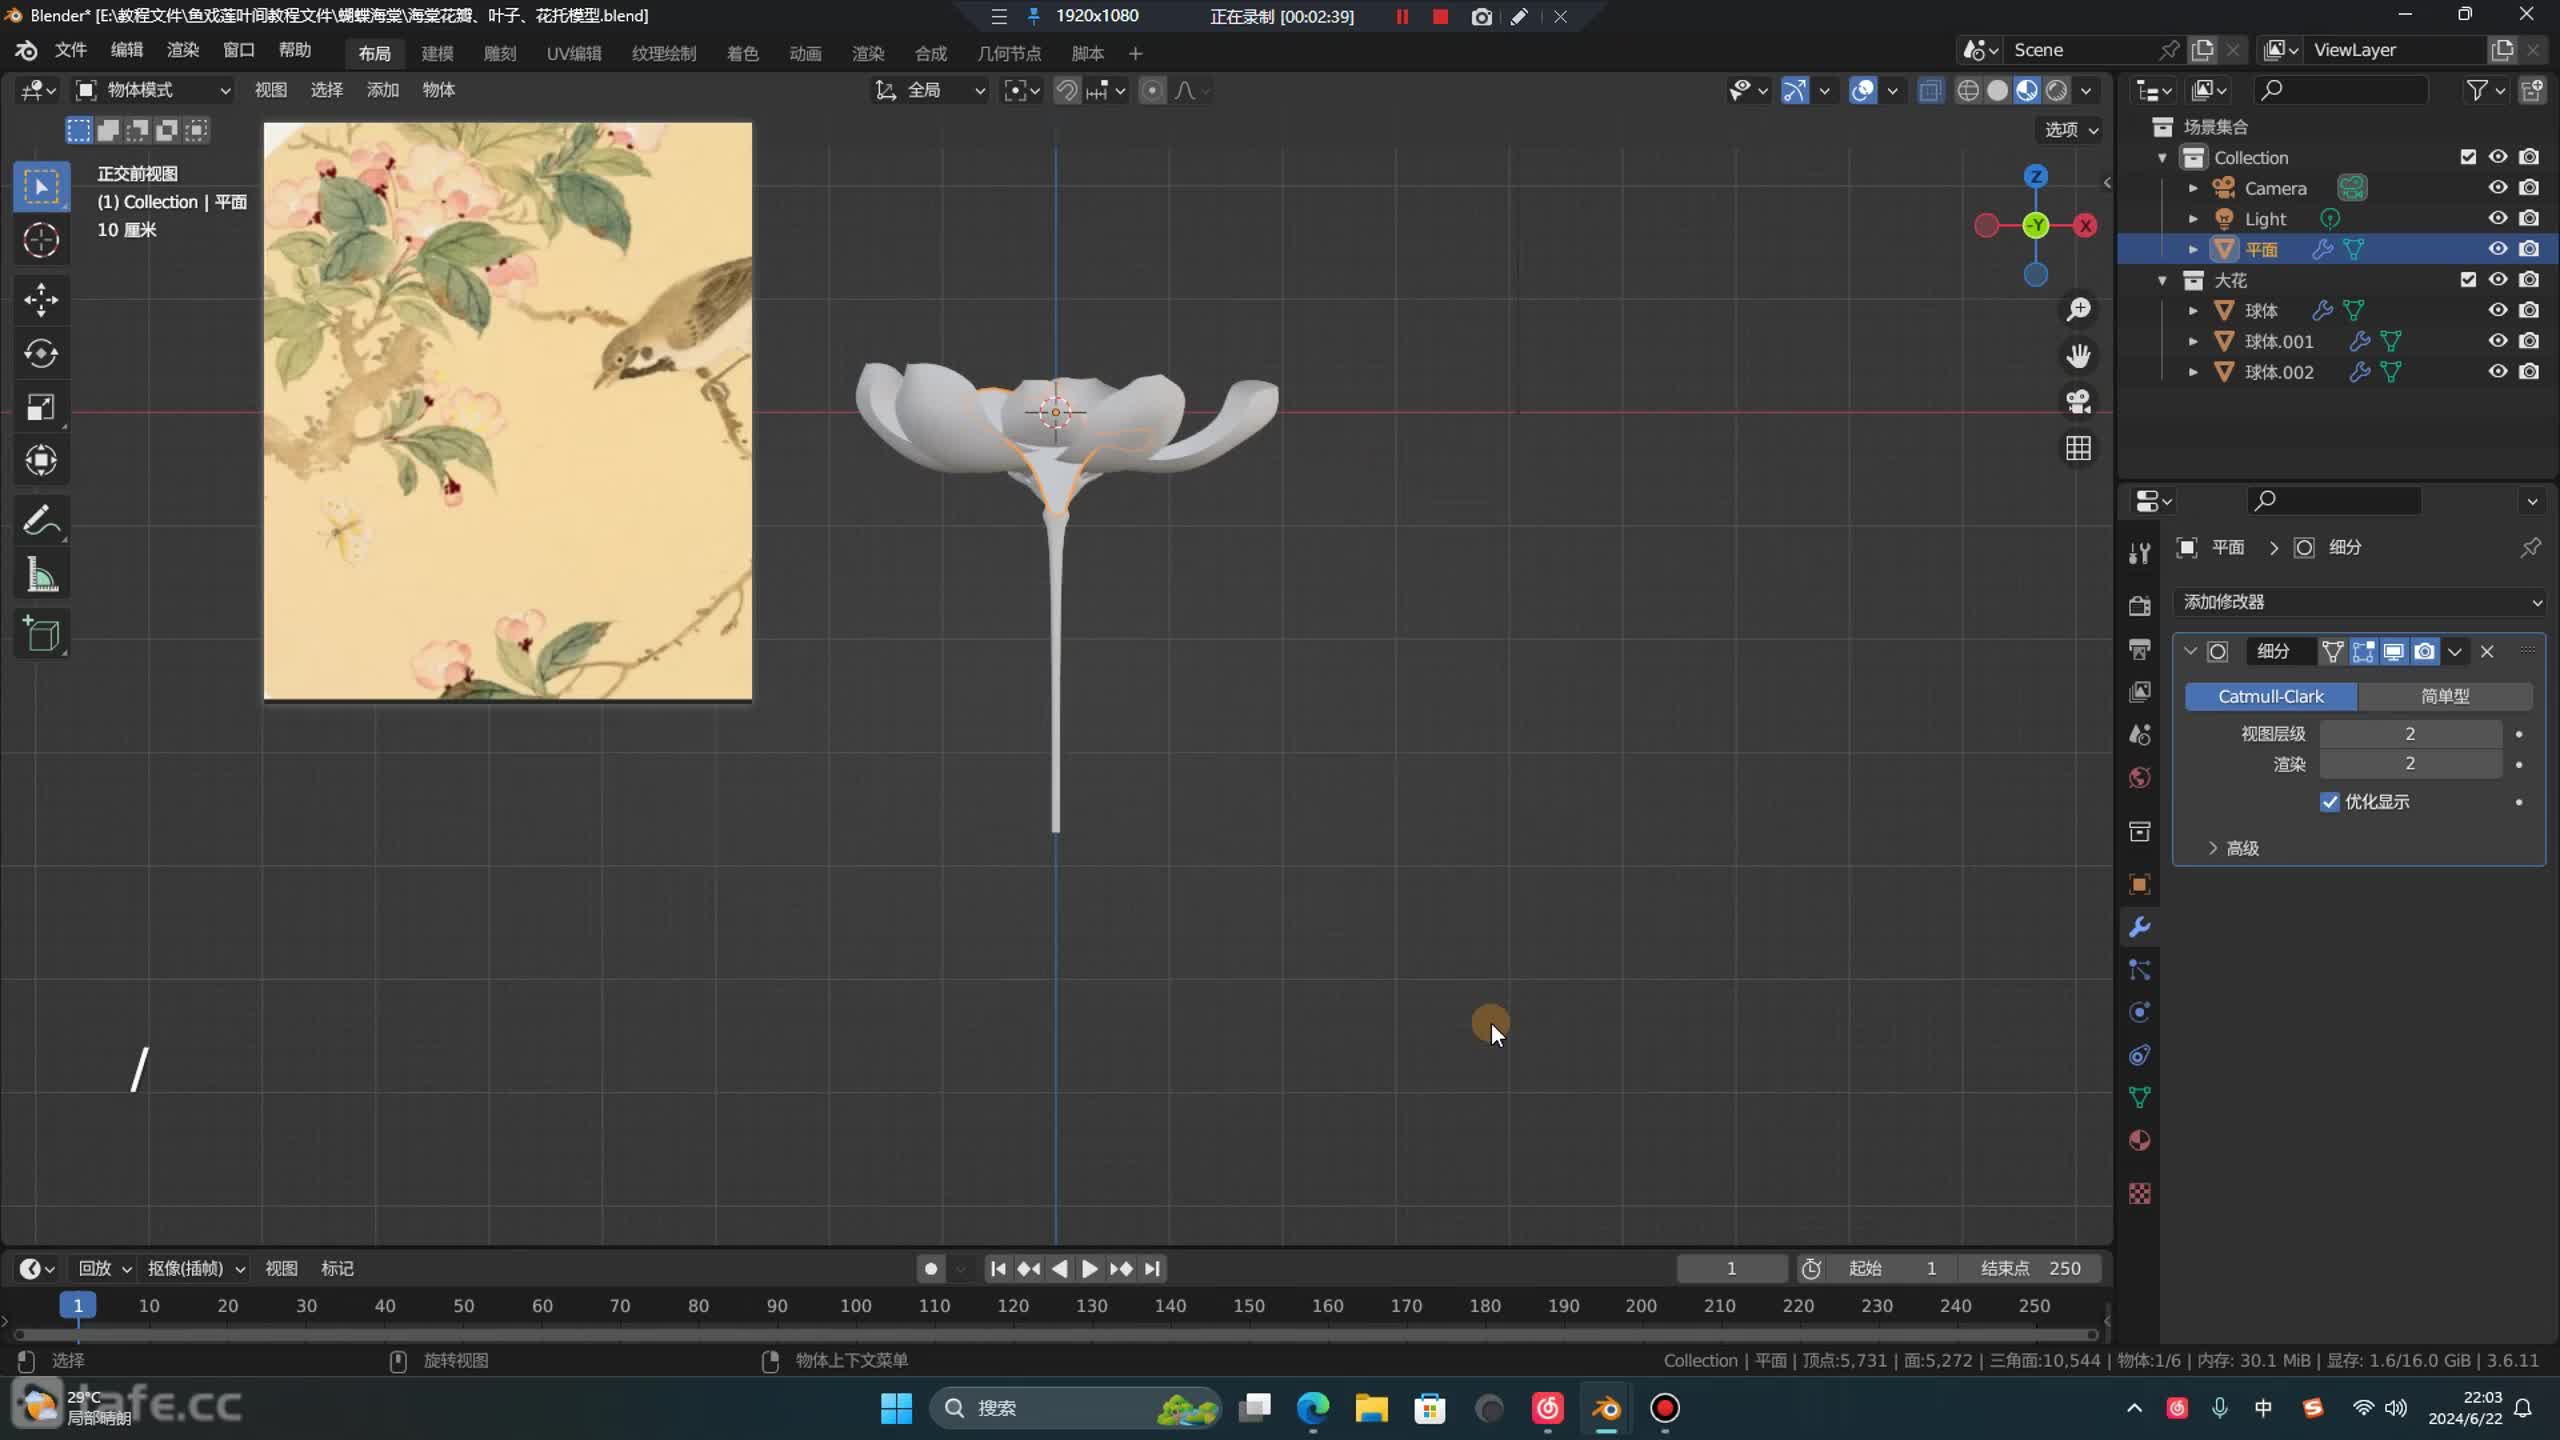2560x1440 pixels.
Task: Uncheck the Collection exclude checkbox
Action: click(2468, 157)
